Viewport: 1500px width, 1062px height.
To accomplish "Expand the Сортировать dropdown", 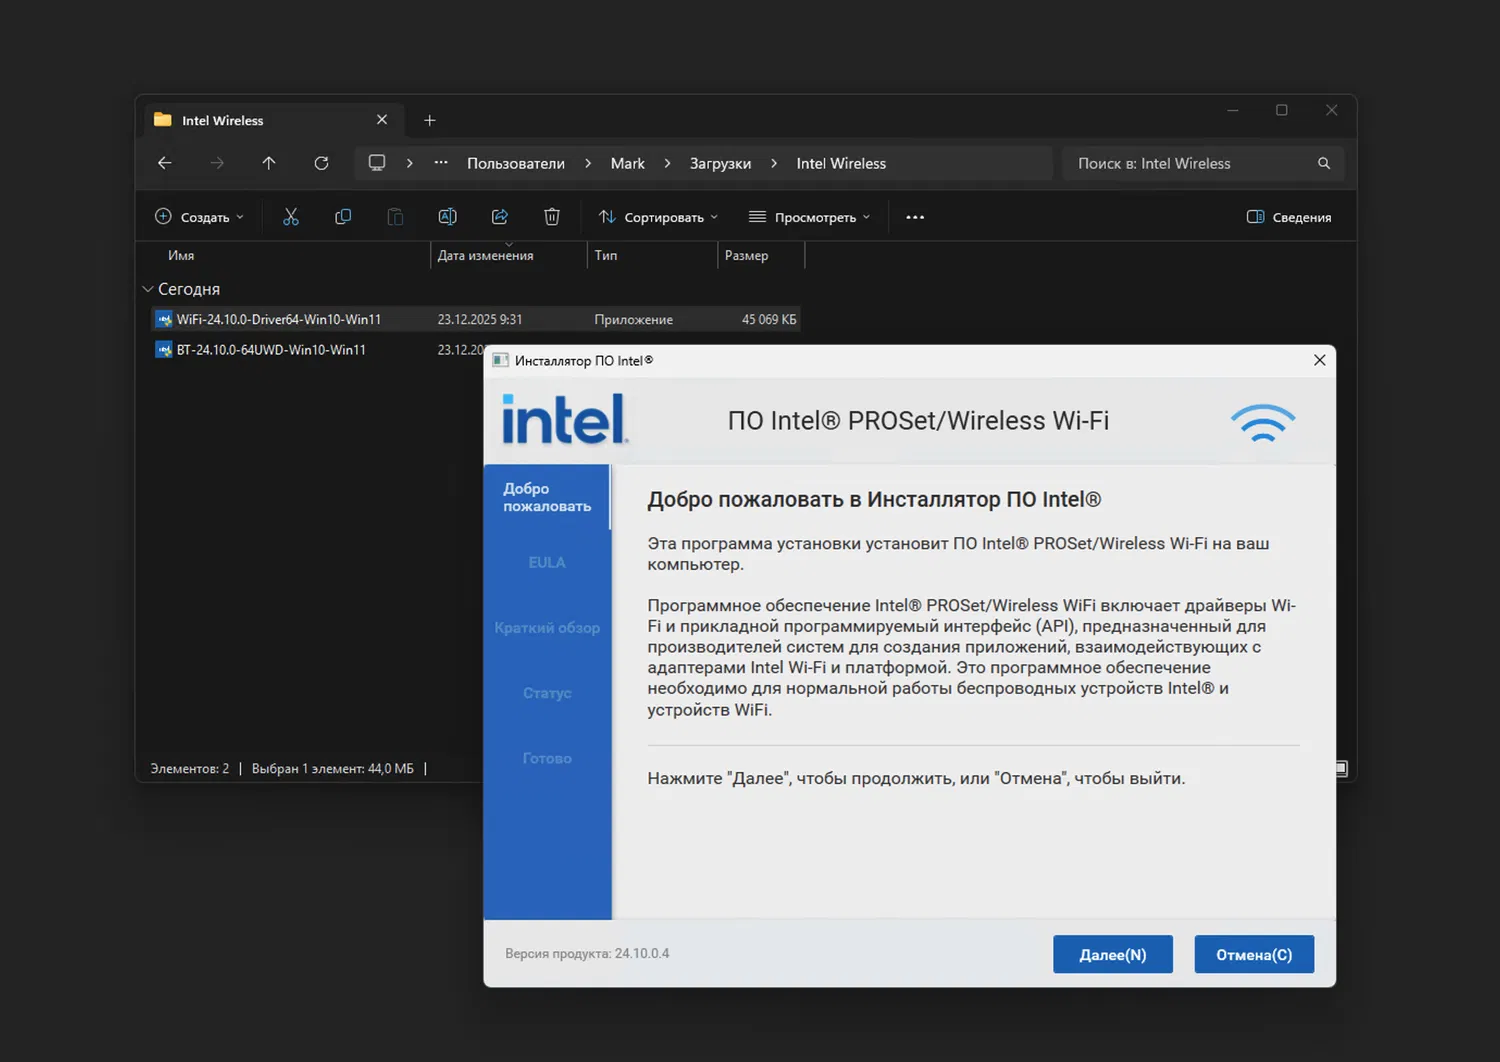I will click(658, 217).
